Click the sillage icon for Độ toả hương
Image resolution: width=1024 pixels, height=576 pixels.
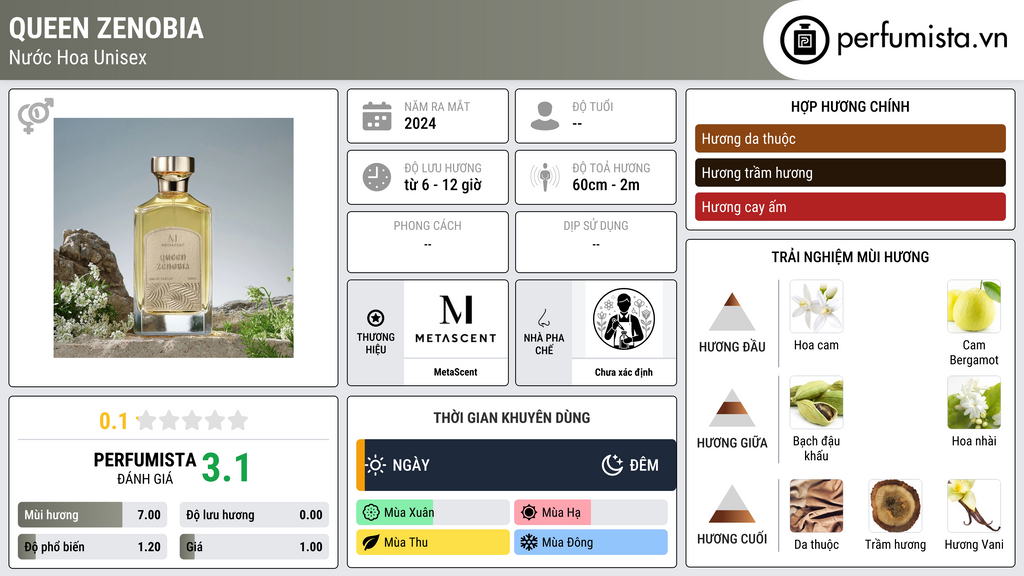click(545, 177)
